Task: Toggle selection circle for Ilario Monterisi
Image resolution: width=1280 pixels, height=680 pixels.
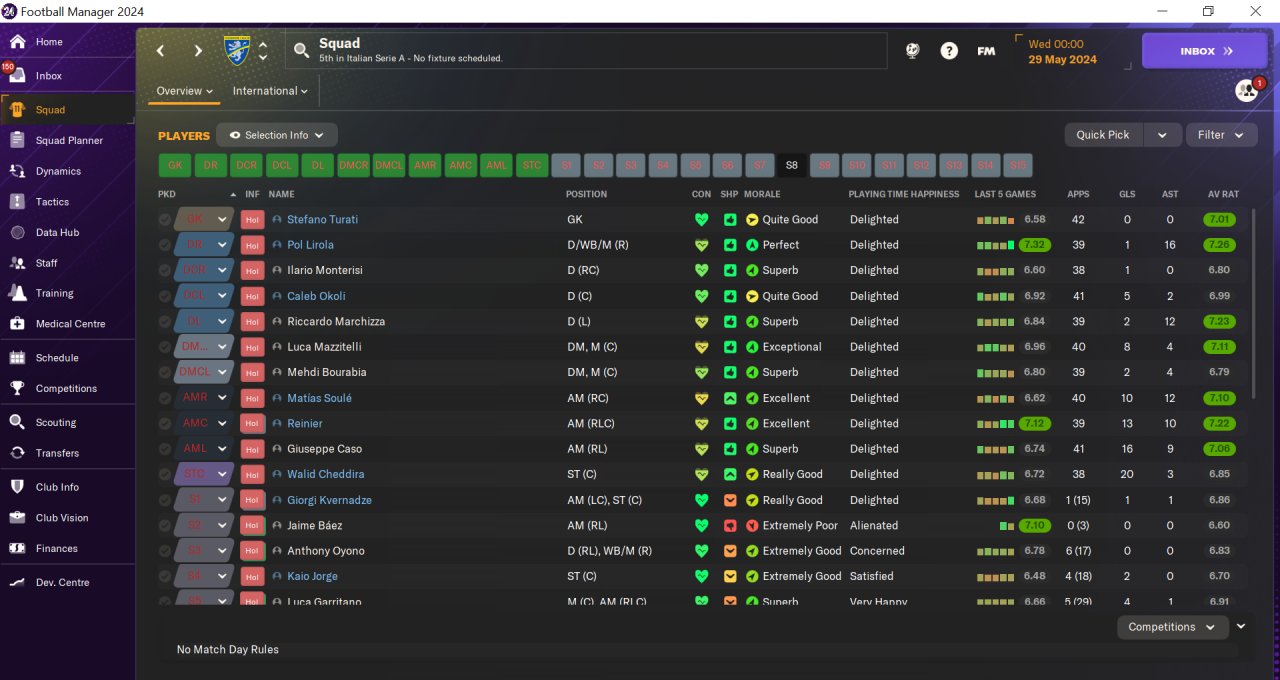Action: tap(165, 271)
